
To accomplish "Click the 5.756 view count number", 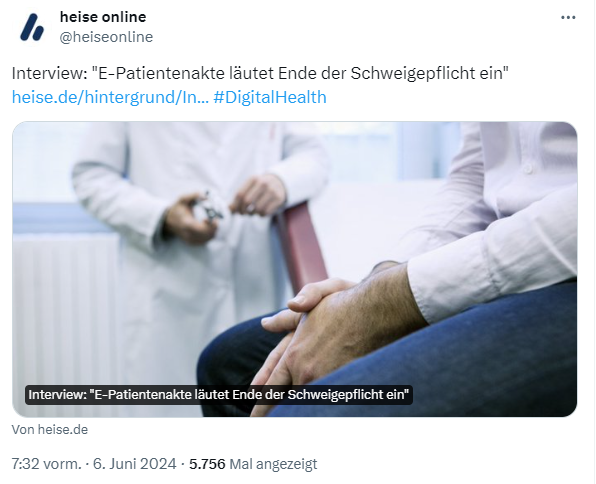I will pos(207,464).
